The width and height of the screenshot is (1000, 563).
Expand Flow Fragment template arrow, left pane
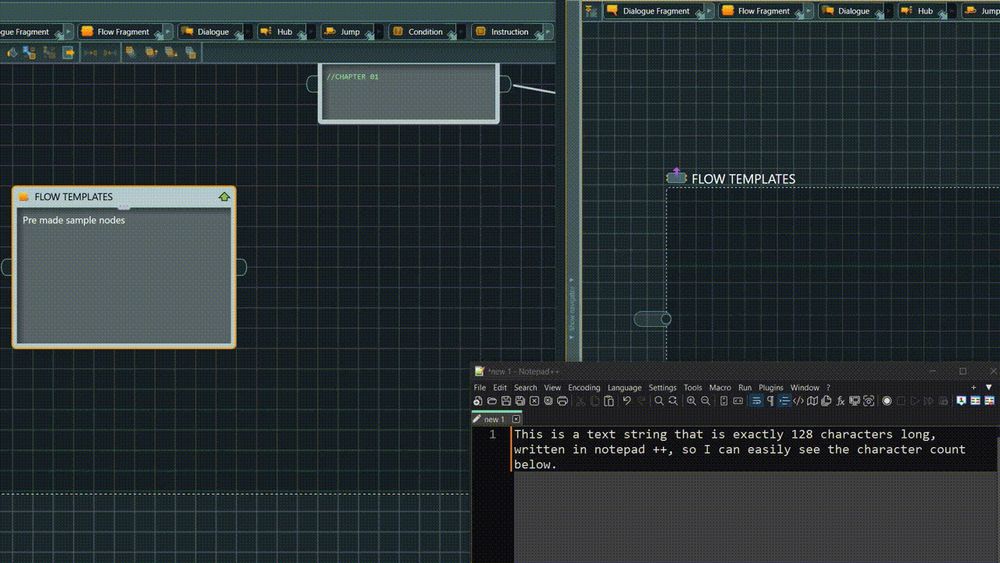(168, 32)
